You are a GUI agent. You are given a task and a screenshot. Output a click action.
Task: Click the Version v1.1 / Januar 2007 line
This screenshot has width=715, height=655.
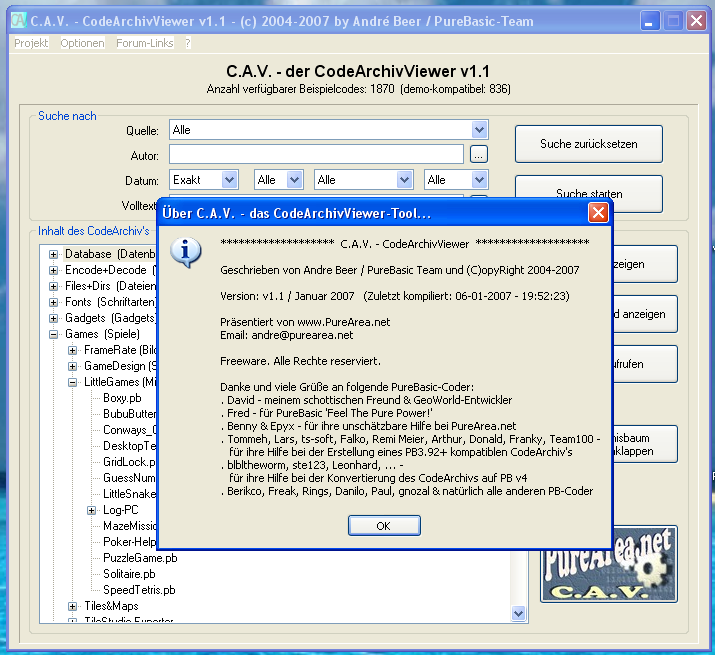[394, 296]
